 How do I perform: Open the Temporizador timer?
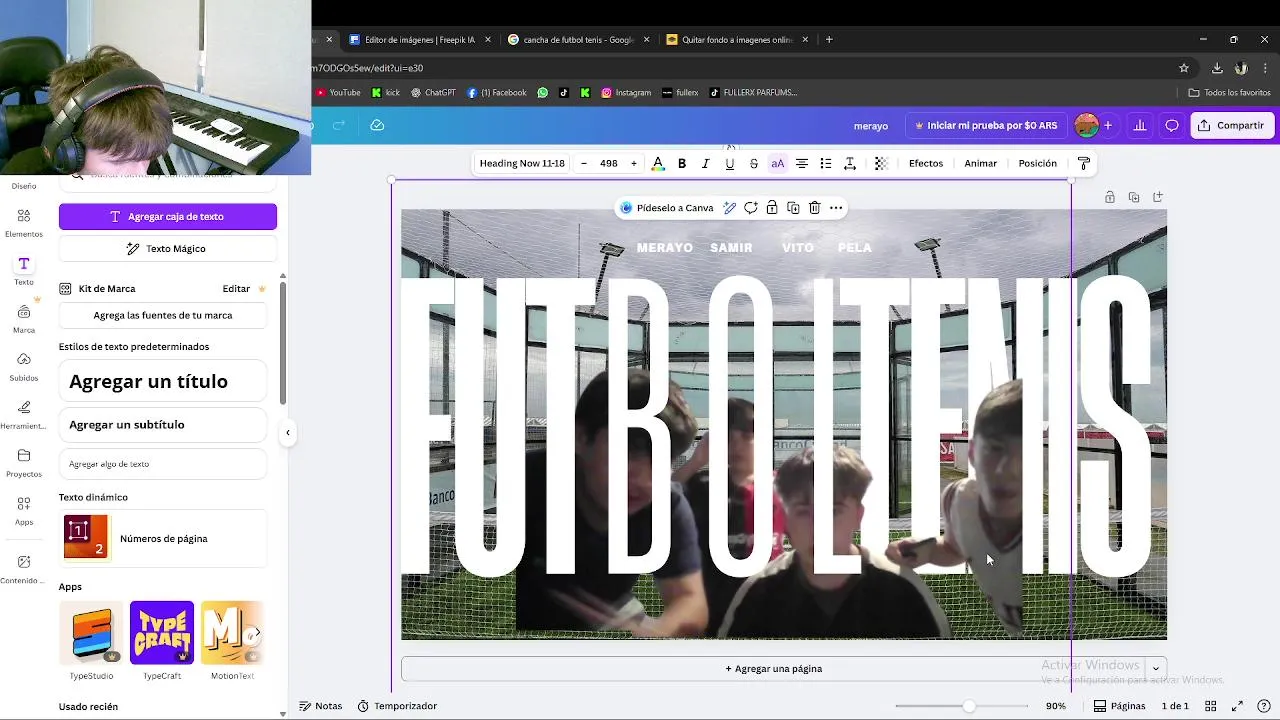coord(397,706)
